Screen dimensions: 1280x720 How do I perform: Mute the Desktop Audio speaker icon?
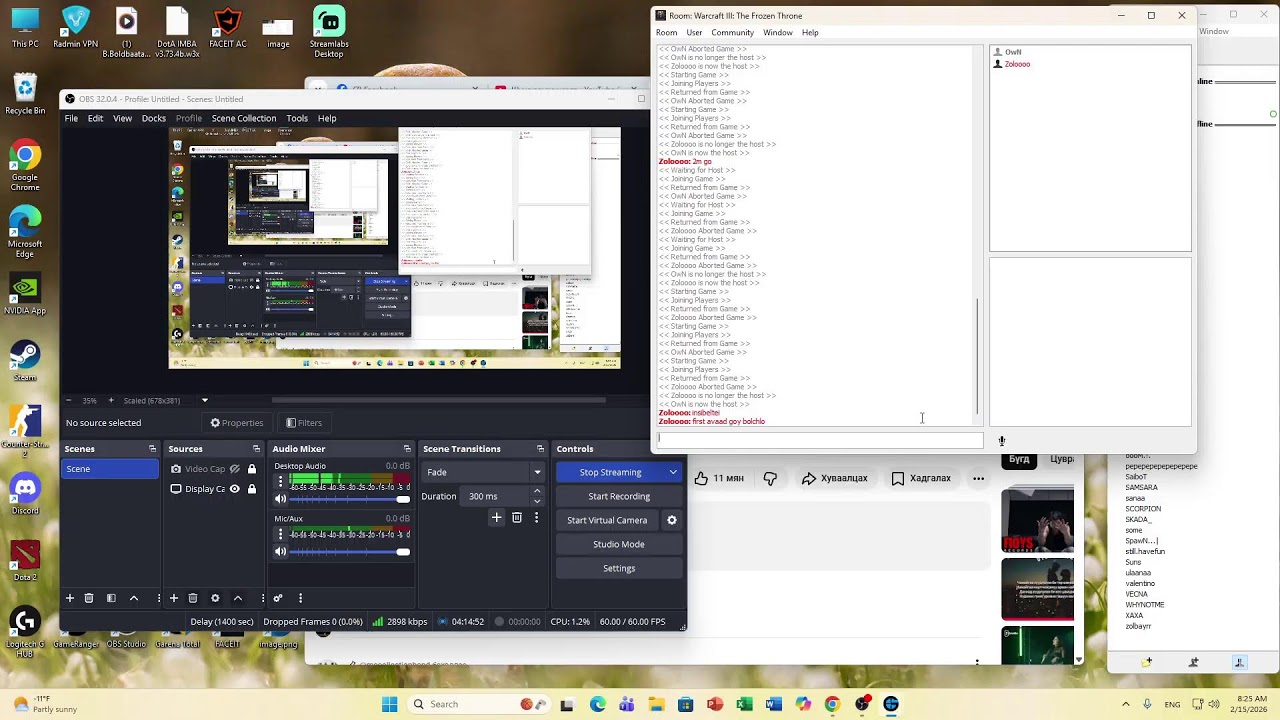[x=280, y=499]
